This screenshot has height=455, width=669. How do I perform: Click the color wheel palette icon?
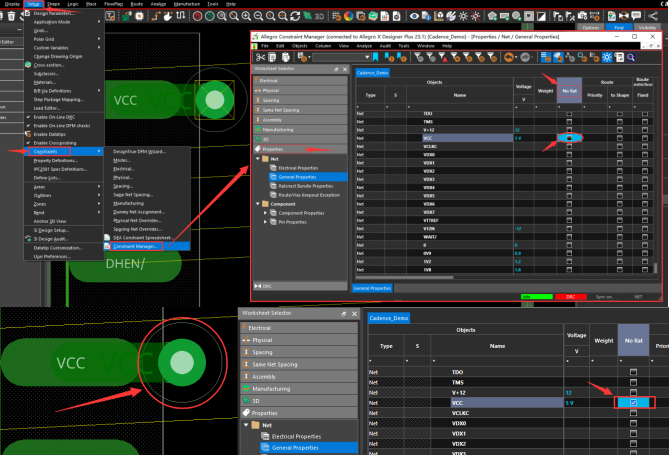click(349, 16)
